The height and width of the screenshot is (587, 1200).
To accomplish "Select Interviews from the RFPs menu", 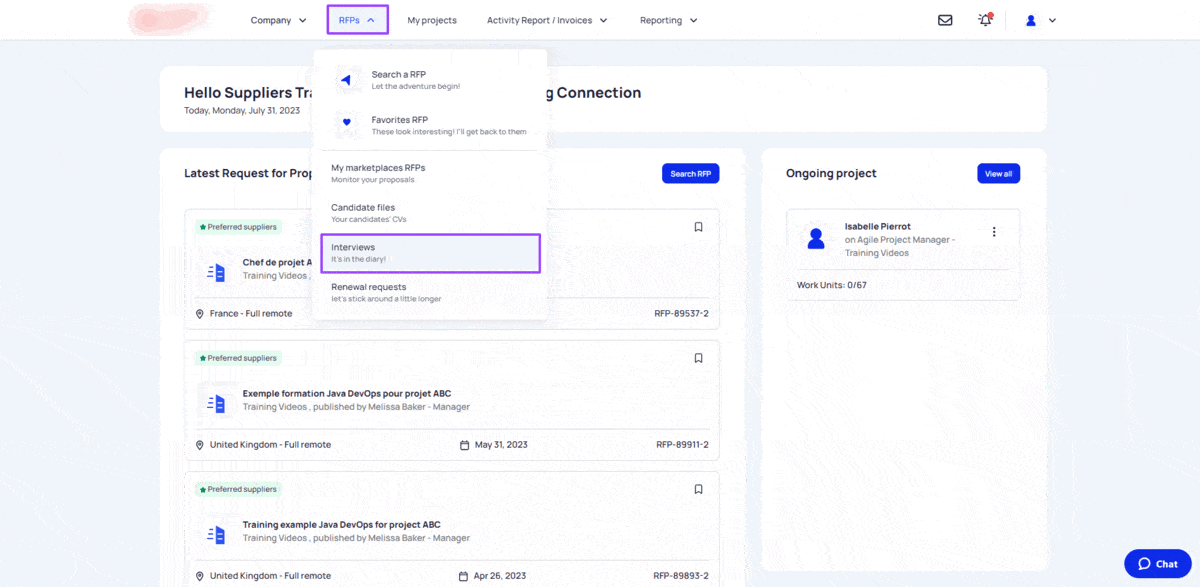I will coord(430,253).
